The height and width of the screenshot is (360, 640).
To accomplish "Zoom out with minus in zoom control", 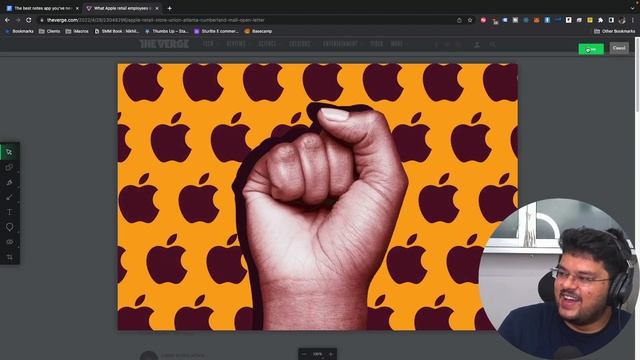I will click(x=304, y=354).
